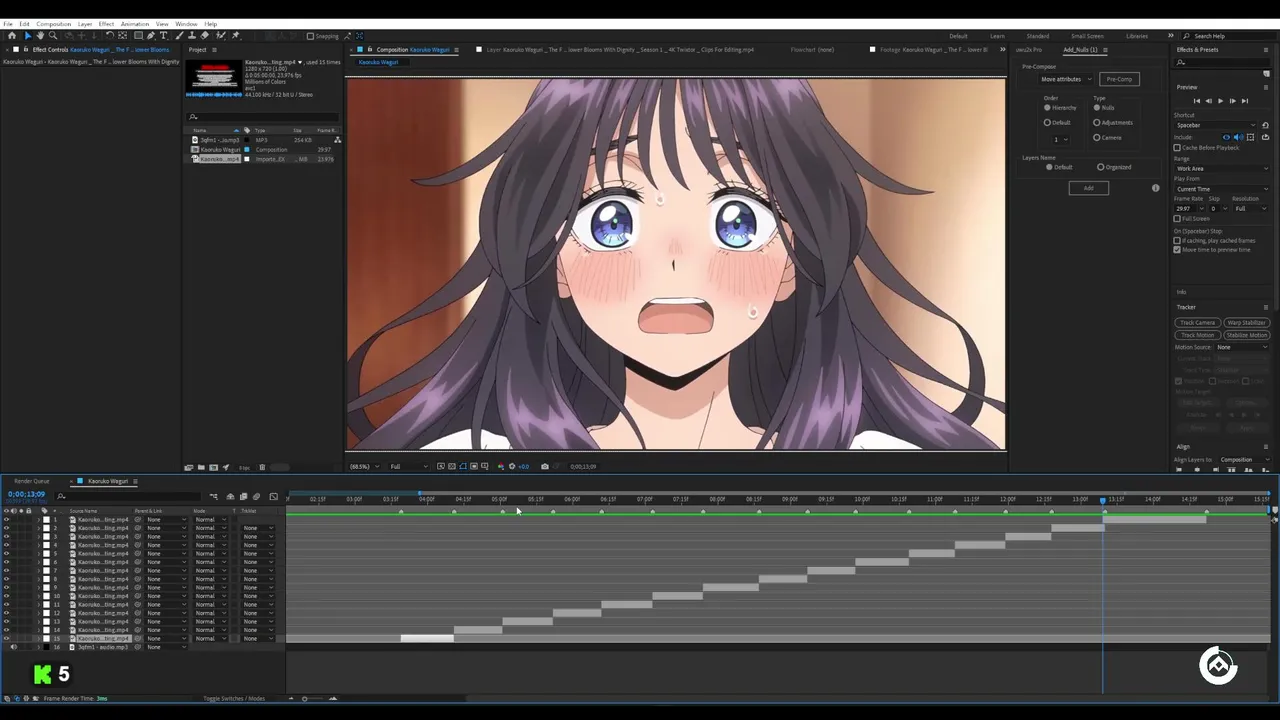Open the viewer magnification (68.5%) dropdown
Viewport: 1280px width, 720px height.
[364, 466]
